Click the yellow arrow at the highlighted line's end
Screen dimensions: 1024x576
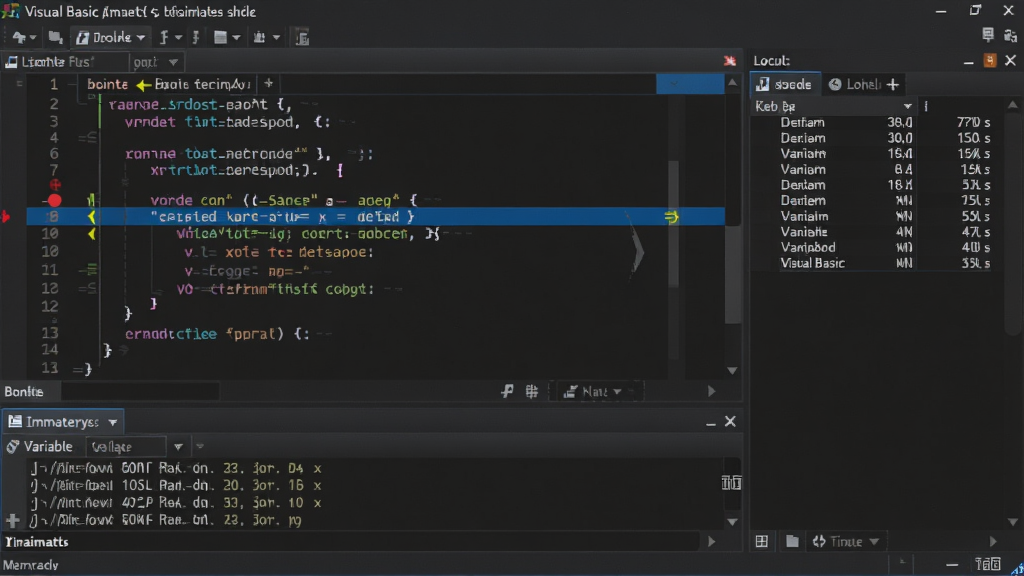(x=671, y=217)
